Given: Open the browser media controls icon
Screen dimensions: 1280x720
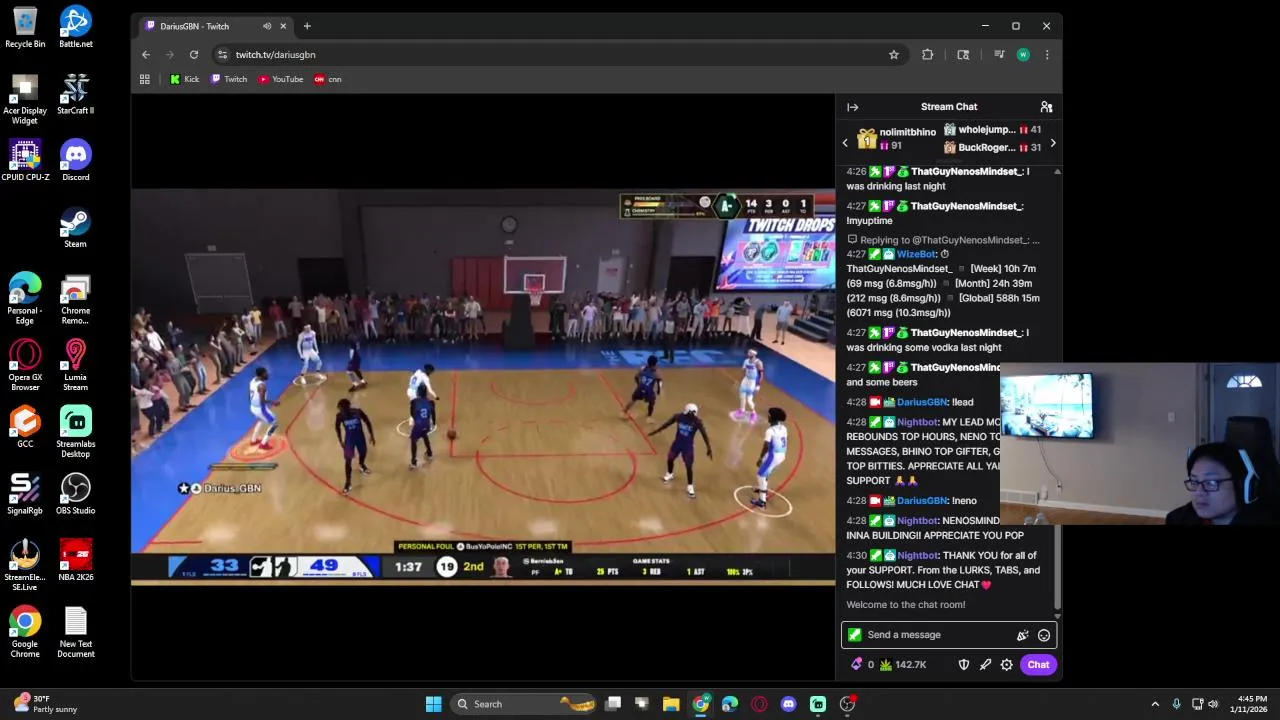Looking at the screenshot, I should pos(998,55).
